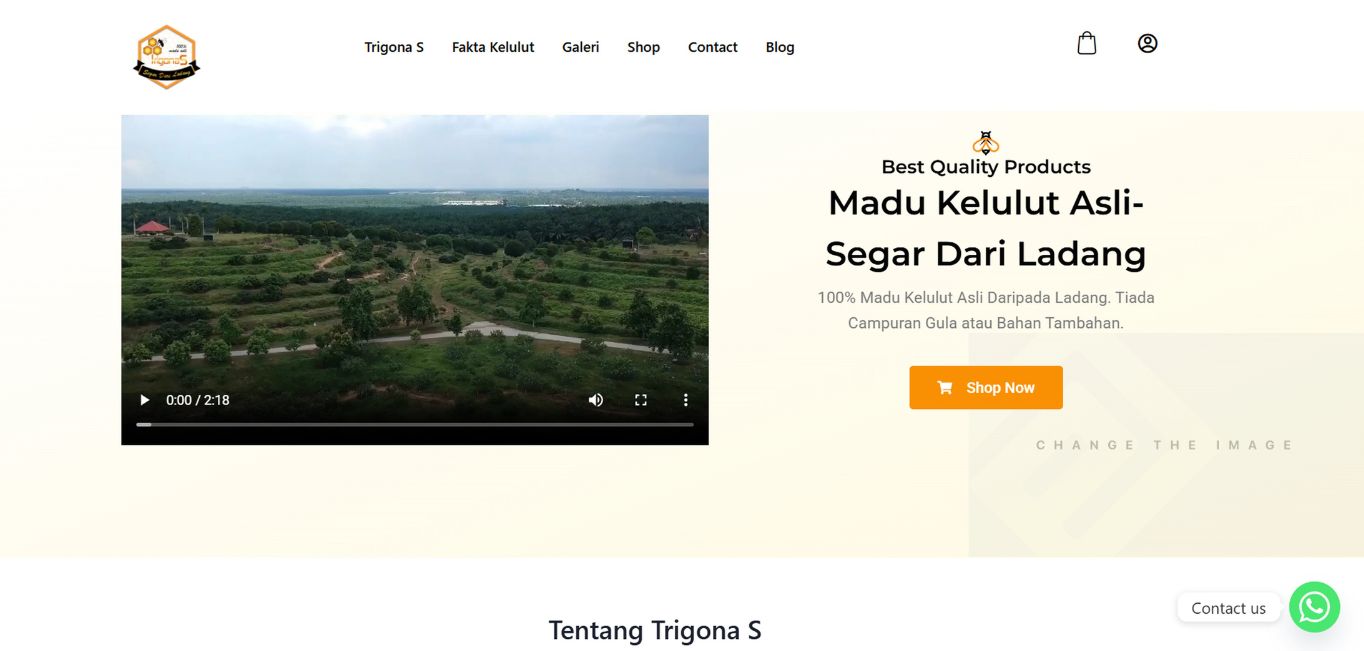Open the shopping bag cart icon

tap(1086, 43)
